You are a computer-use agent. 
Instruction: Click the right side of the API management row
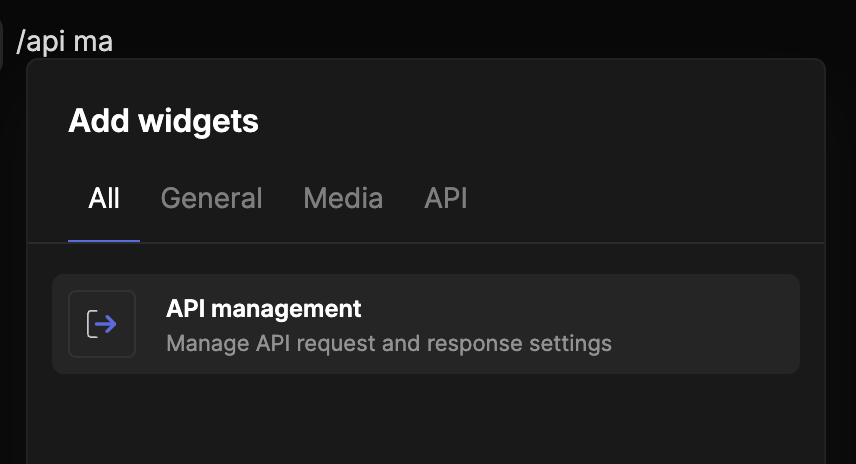(x=710, y=324)
